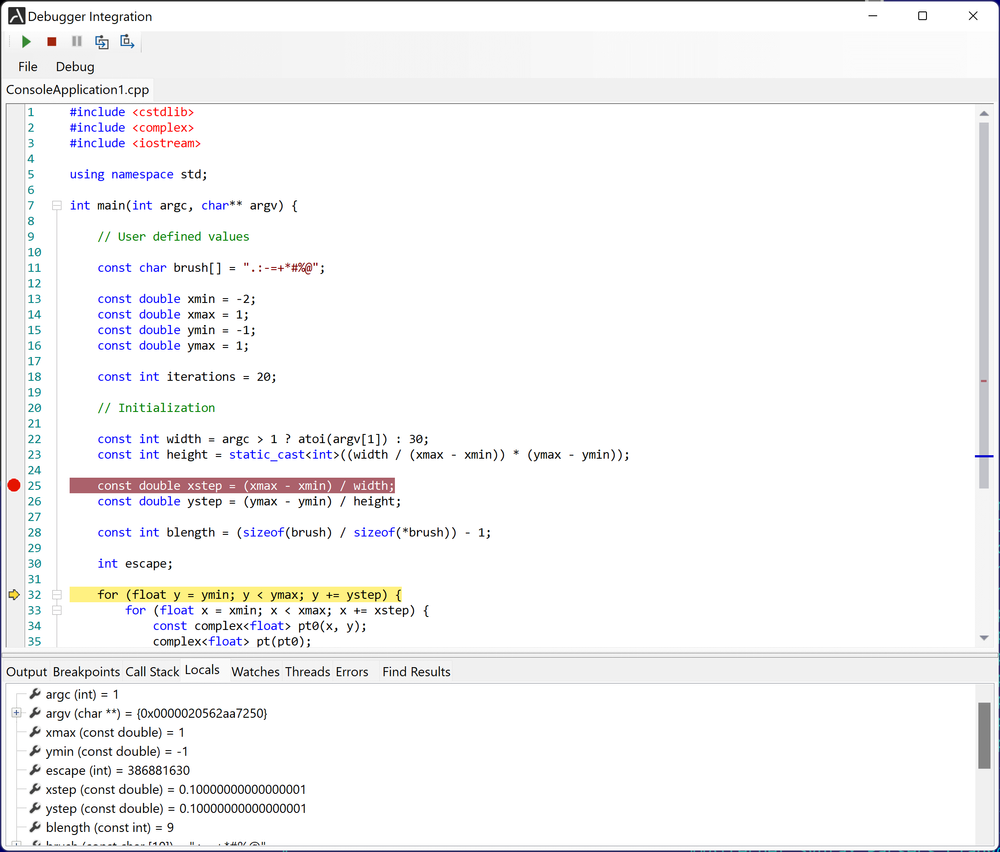Click the wrench icon beside blength
Image resolution: width=1000 pixels, height=852 pixels.
point(35,826)
